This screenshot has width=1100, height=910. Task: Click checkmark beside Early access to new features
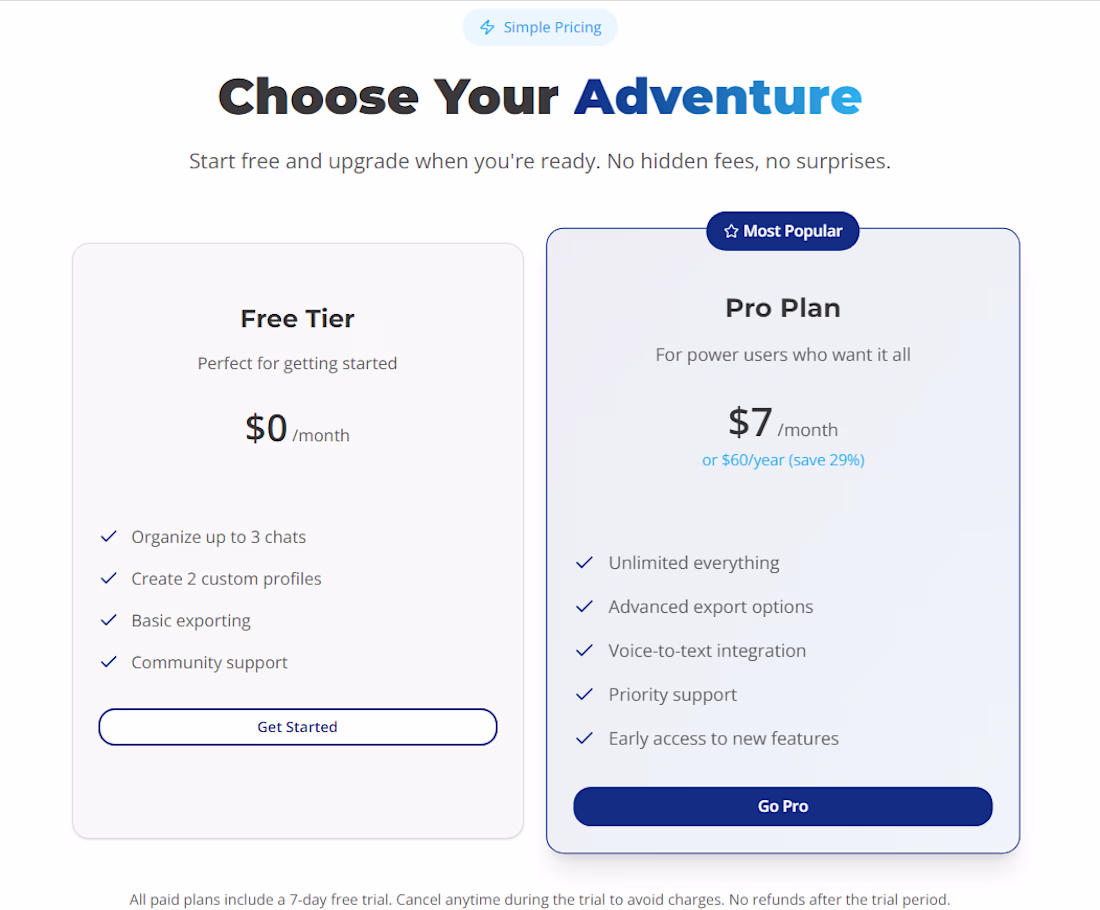pos(585,739)
